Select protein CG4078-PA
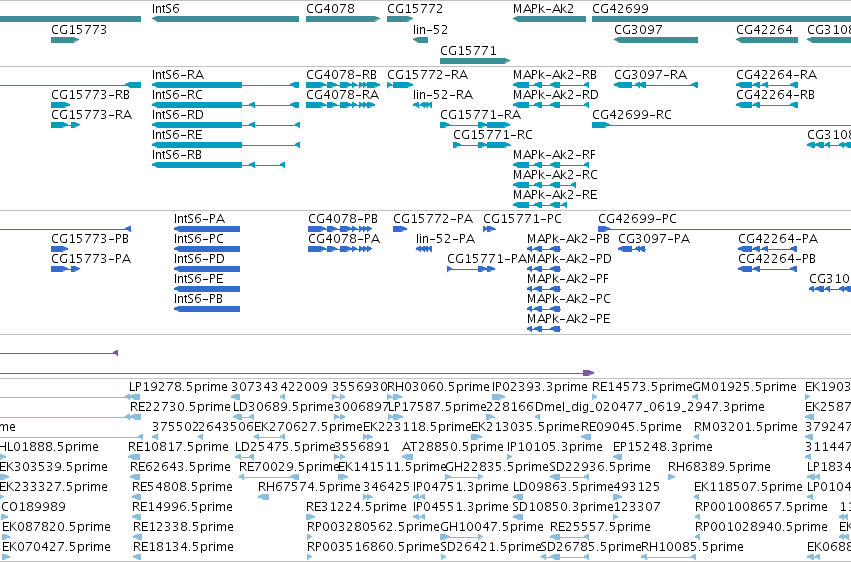The image size is (851, 562). pyautogui.click(x=340, y=249)
